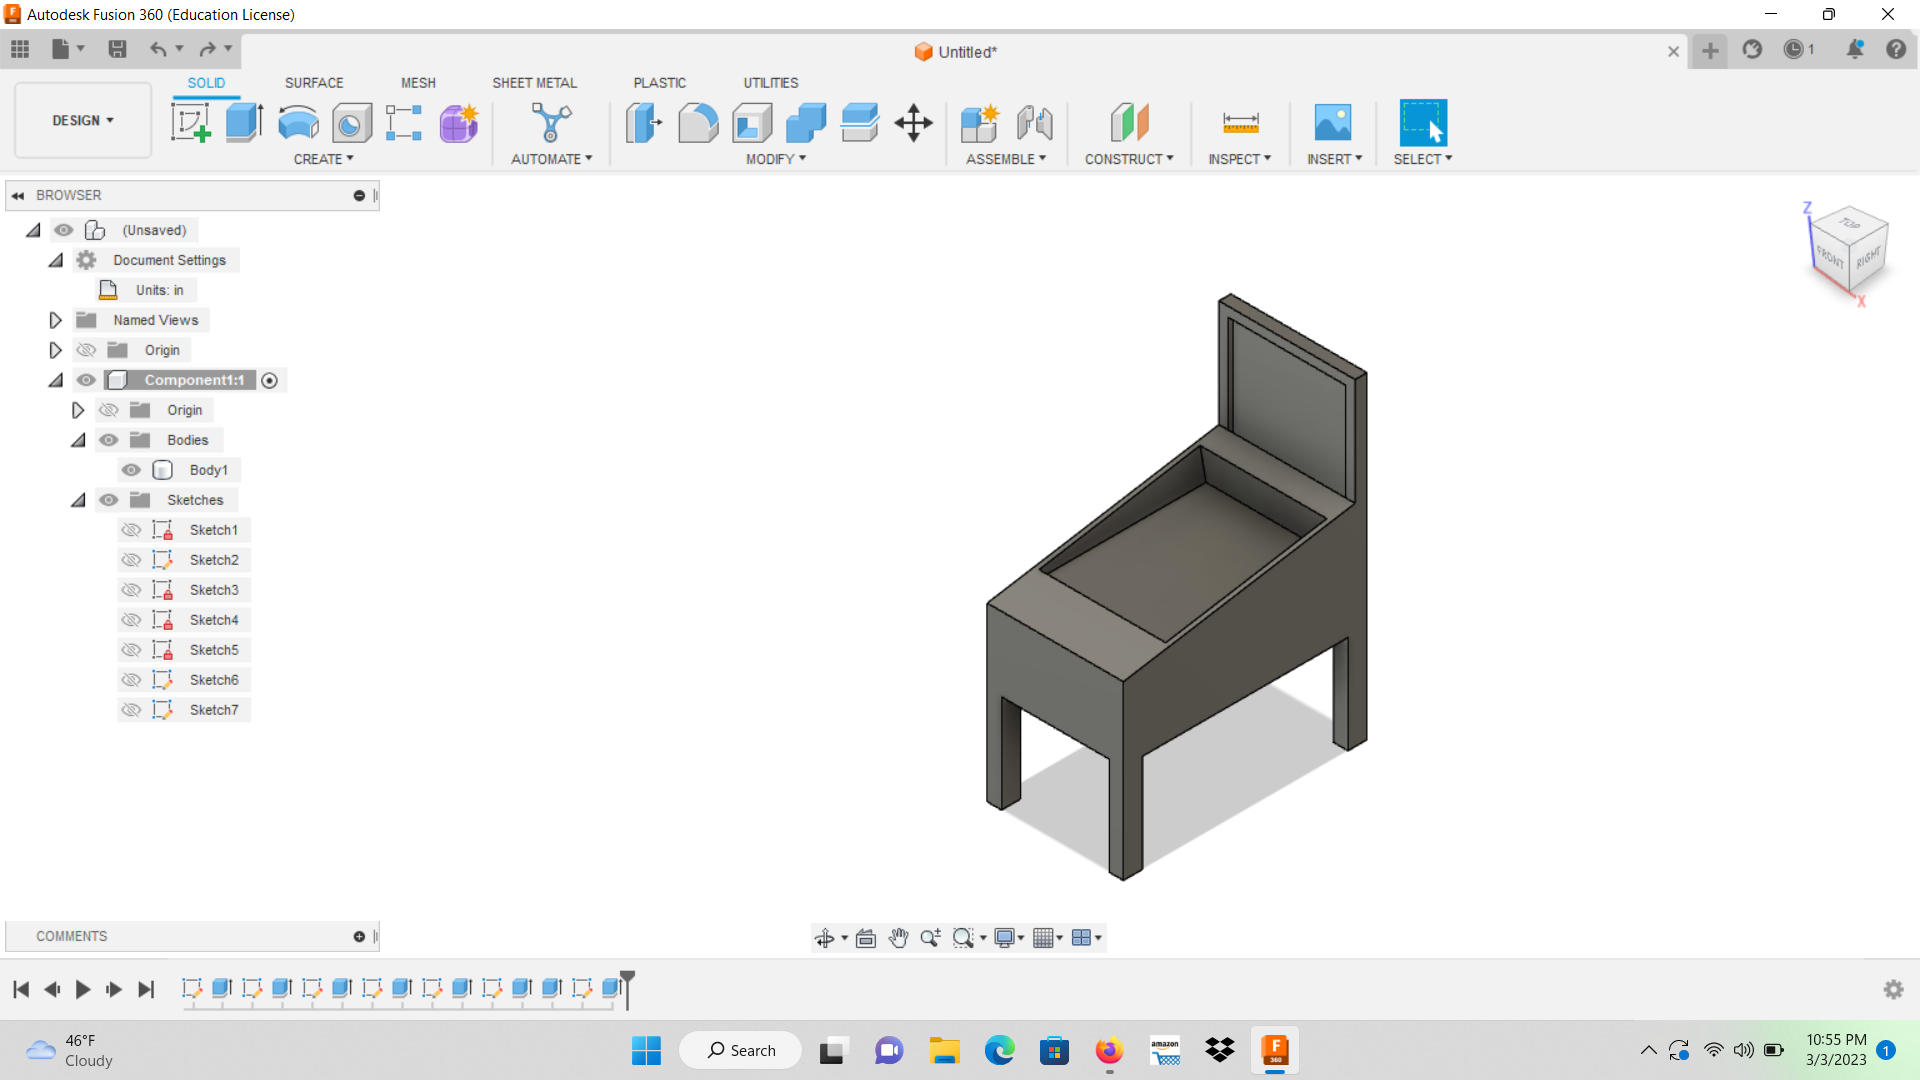Open the Construct offset plane tool

tap(1129, 122)
